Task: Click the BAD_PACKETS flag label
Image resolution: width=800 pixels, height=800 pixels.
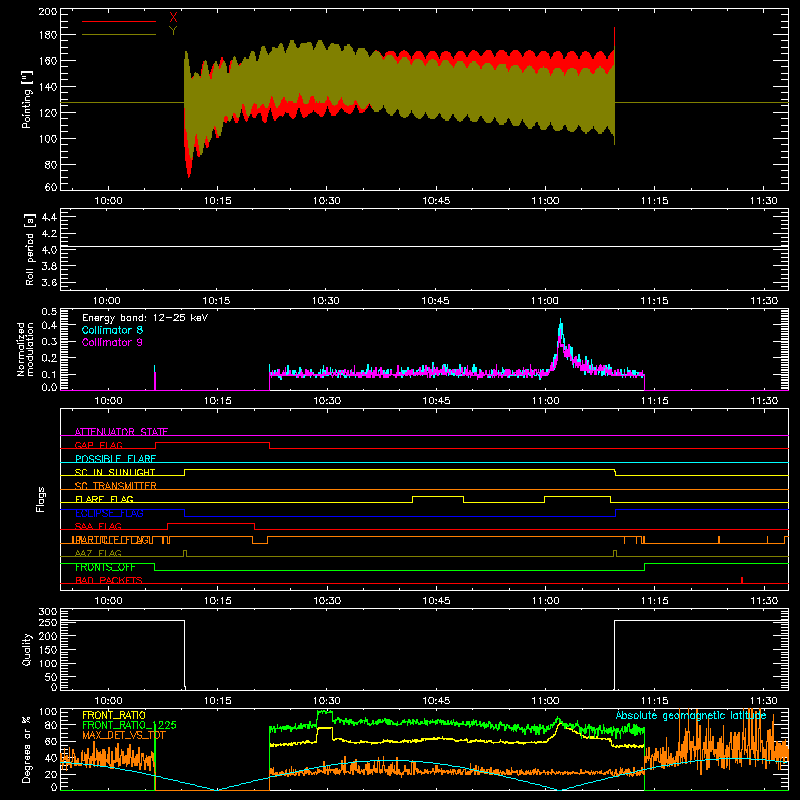Action: click(109, 580)
